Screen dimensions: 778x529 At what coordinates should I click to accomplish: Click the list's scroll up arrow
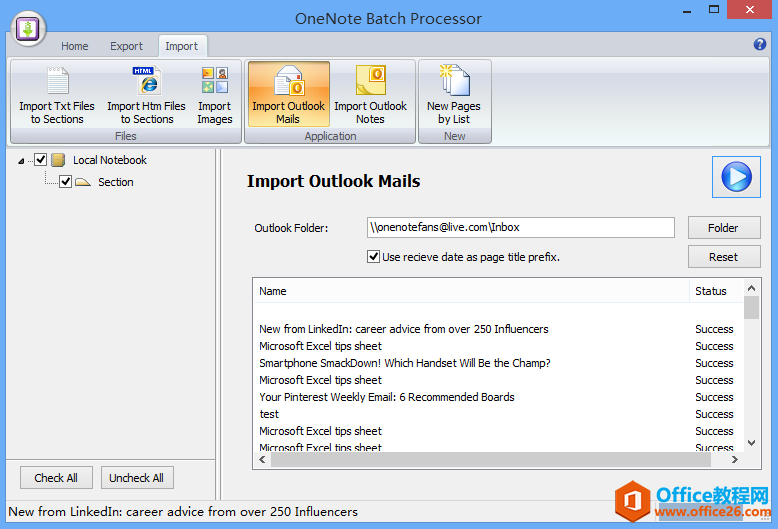click(x=751, y=288)
